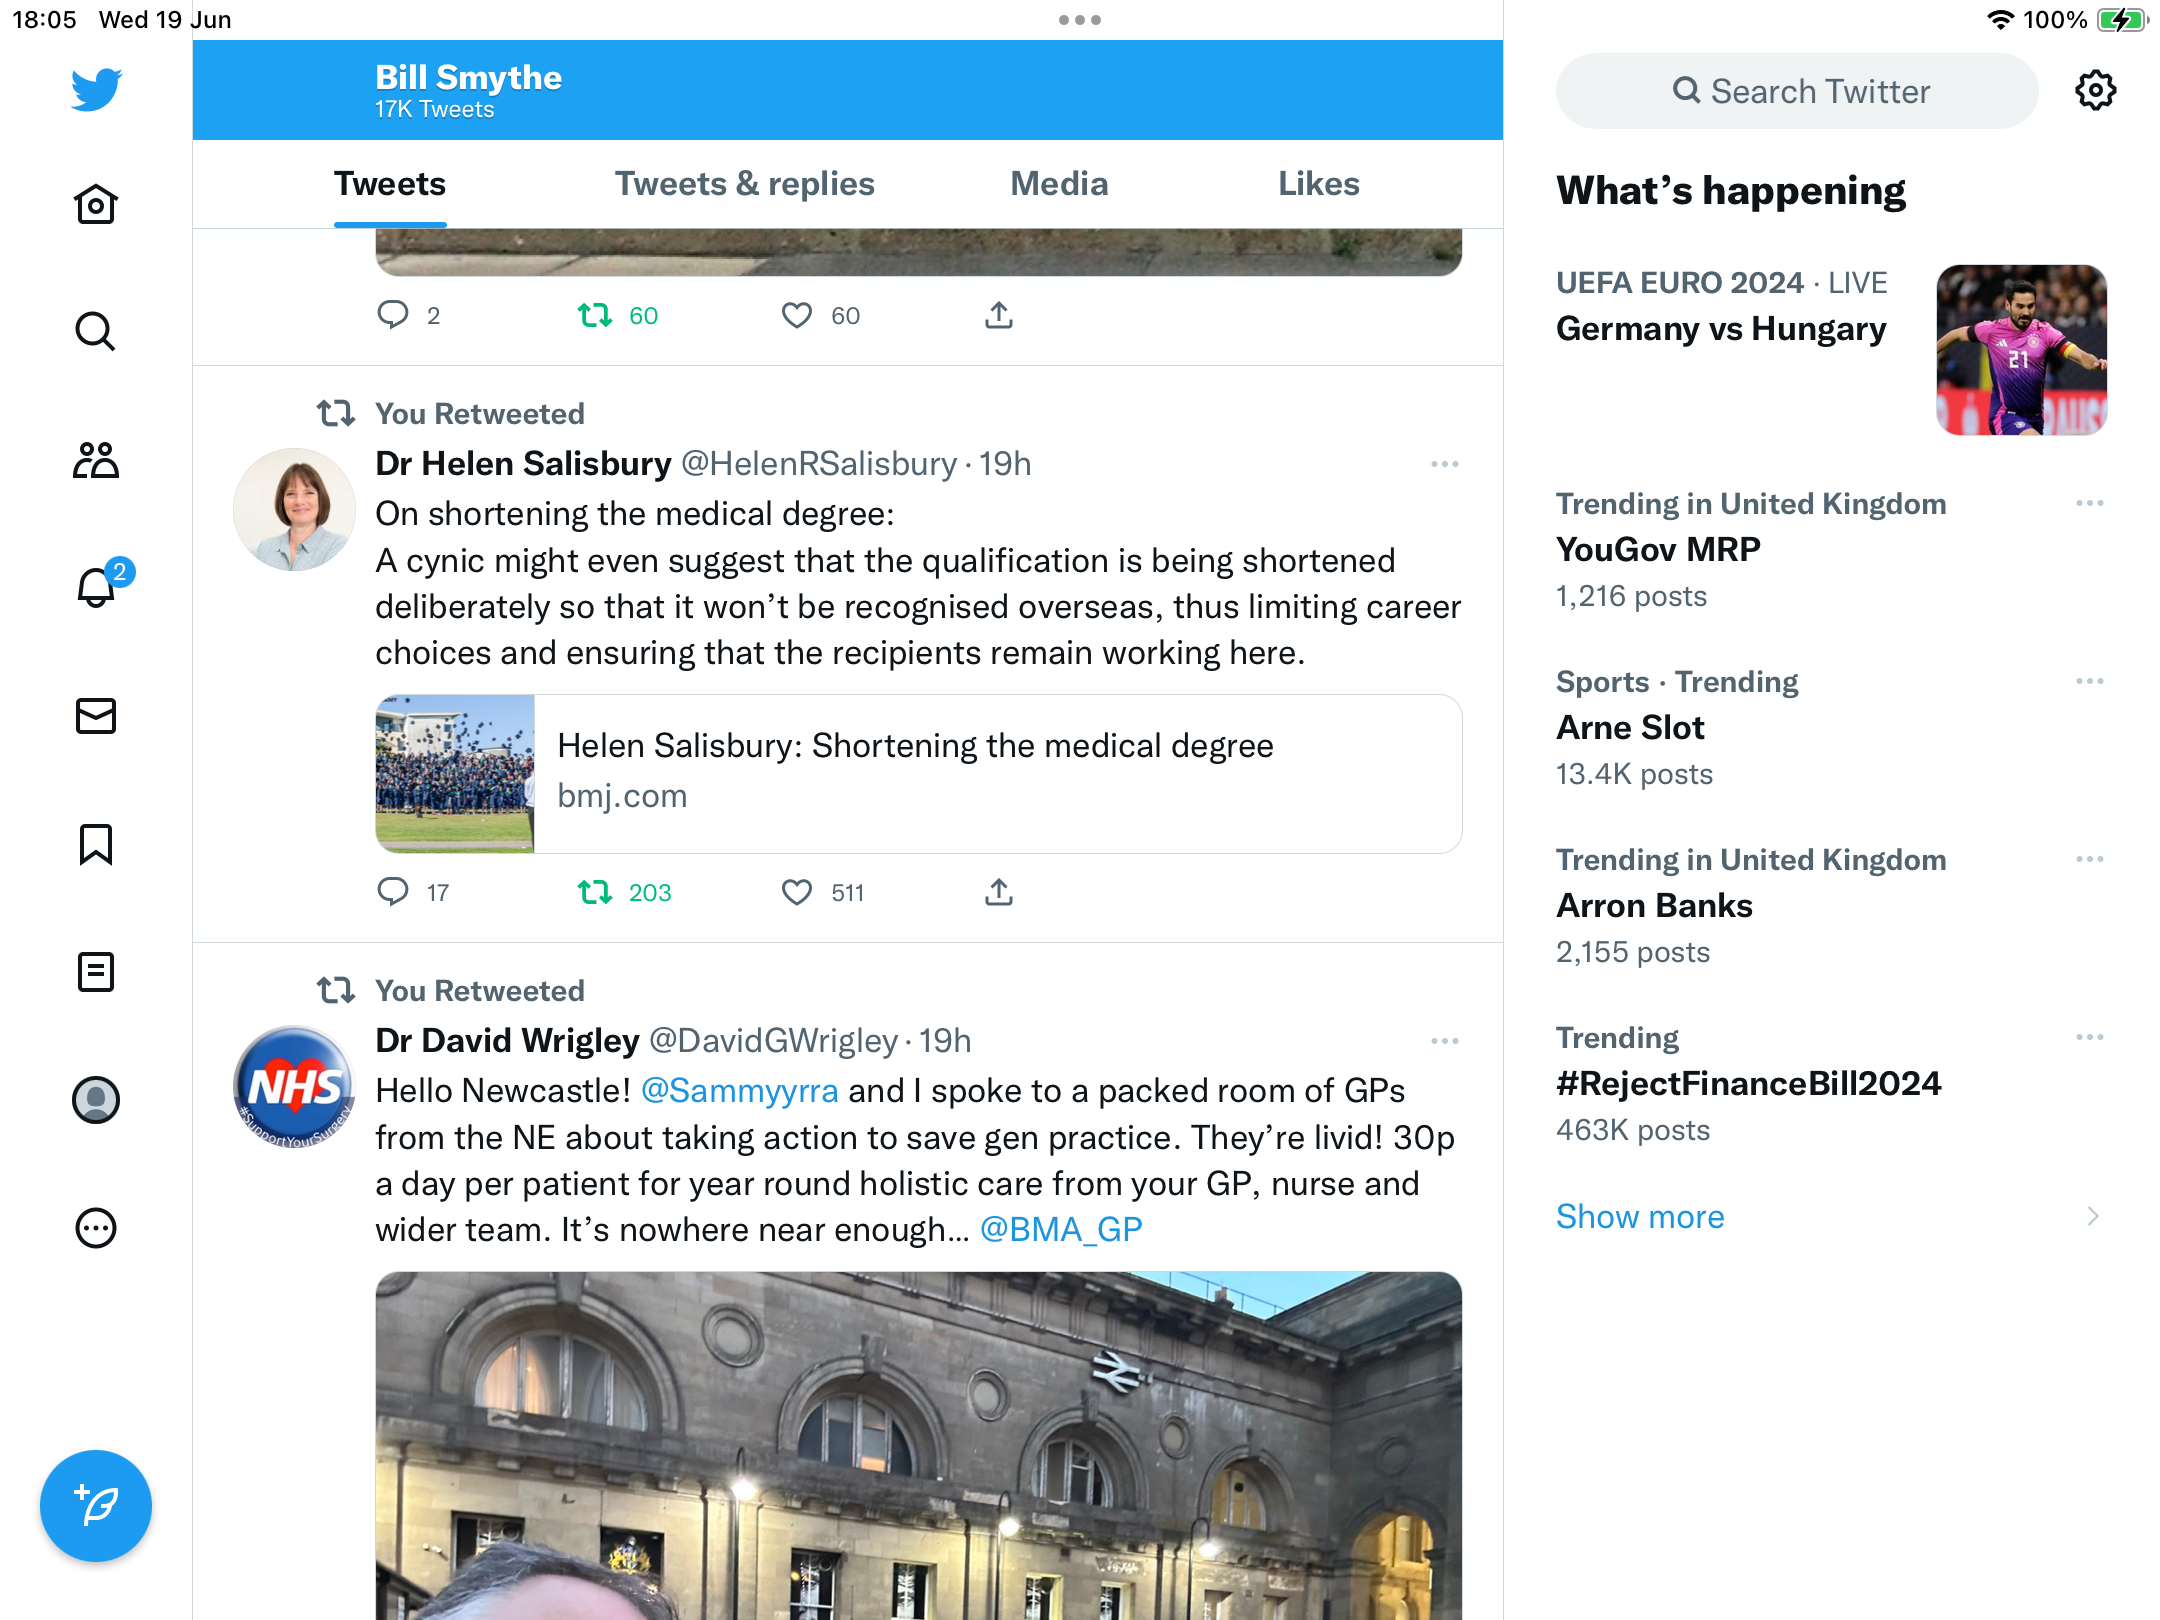2160x1620 pixels.
Task: Open Dr David Wrigley's NHS avatar
Action: tap(294, 1087)
